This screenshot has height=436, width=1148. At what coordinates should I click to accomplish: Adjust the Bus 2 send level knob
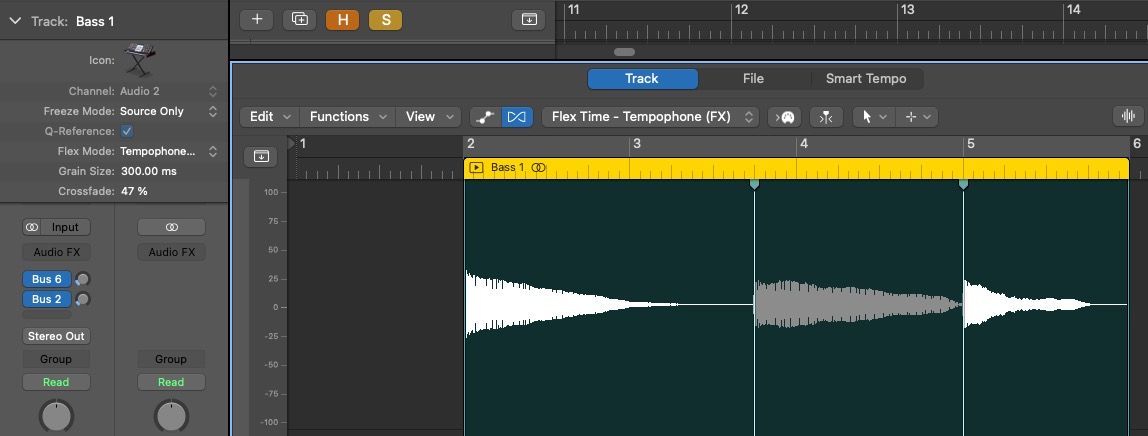pyautogui.click(x=83, y=299)
